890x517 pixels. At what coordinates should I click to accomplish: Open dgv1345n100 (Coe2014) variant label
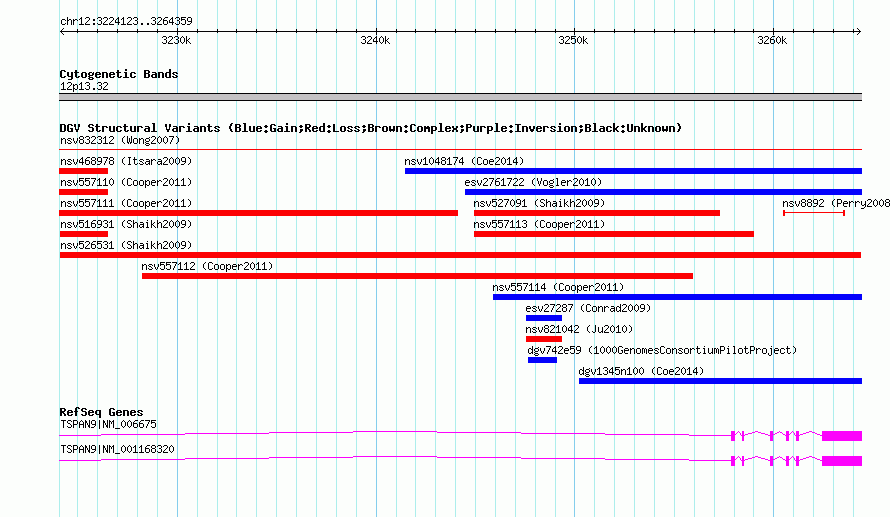tap(641, 371)
